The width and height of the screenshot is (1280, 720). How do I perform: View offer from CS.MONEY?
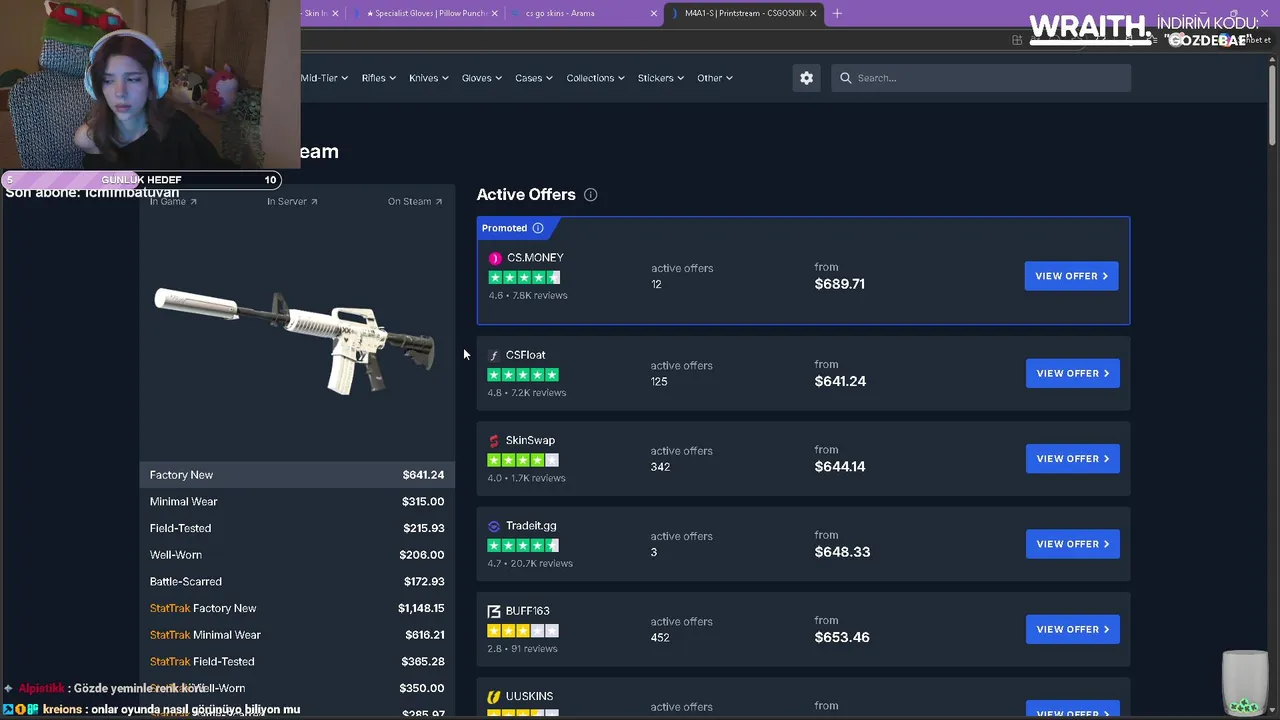tap(1072, 276)
